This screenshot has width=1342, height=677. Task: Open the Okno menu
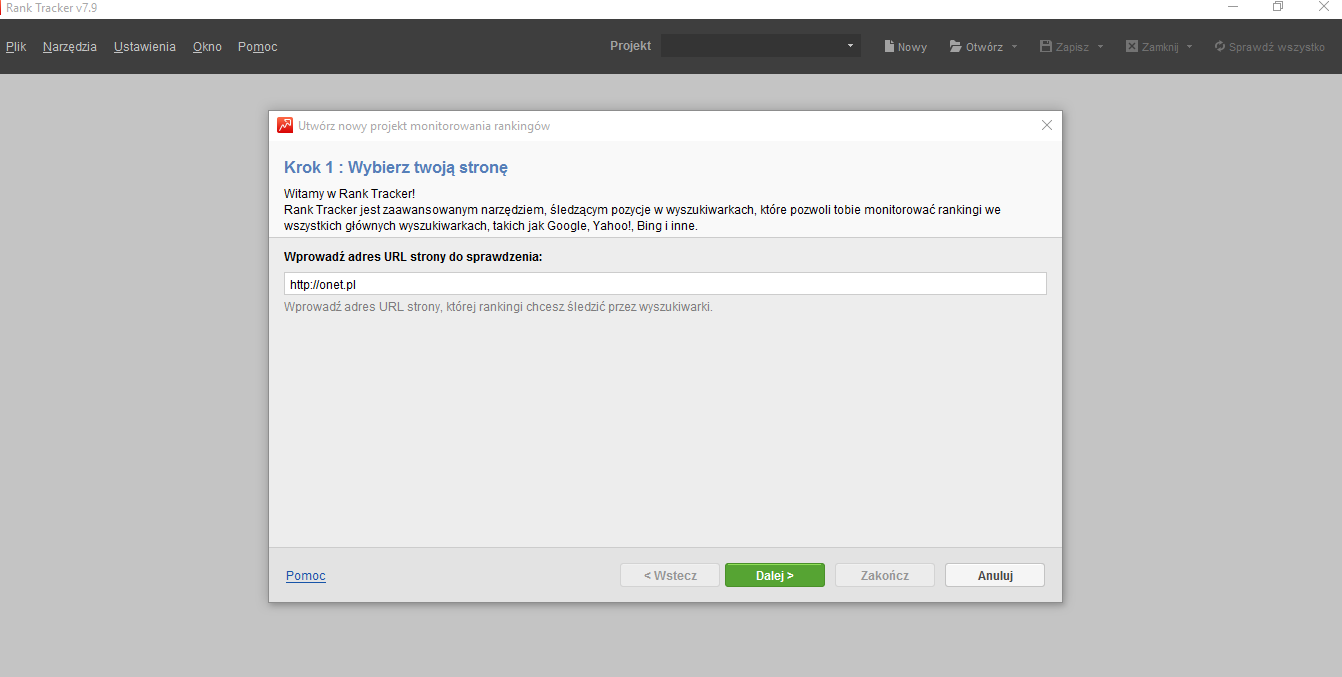coord(207,47)
